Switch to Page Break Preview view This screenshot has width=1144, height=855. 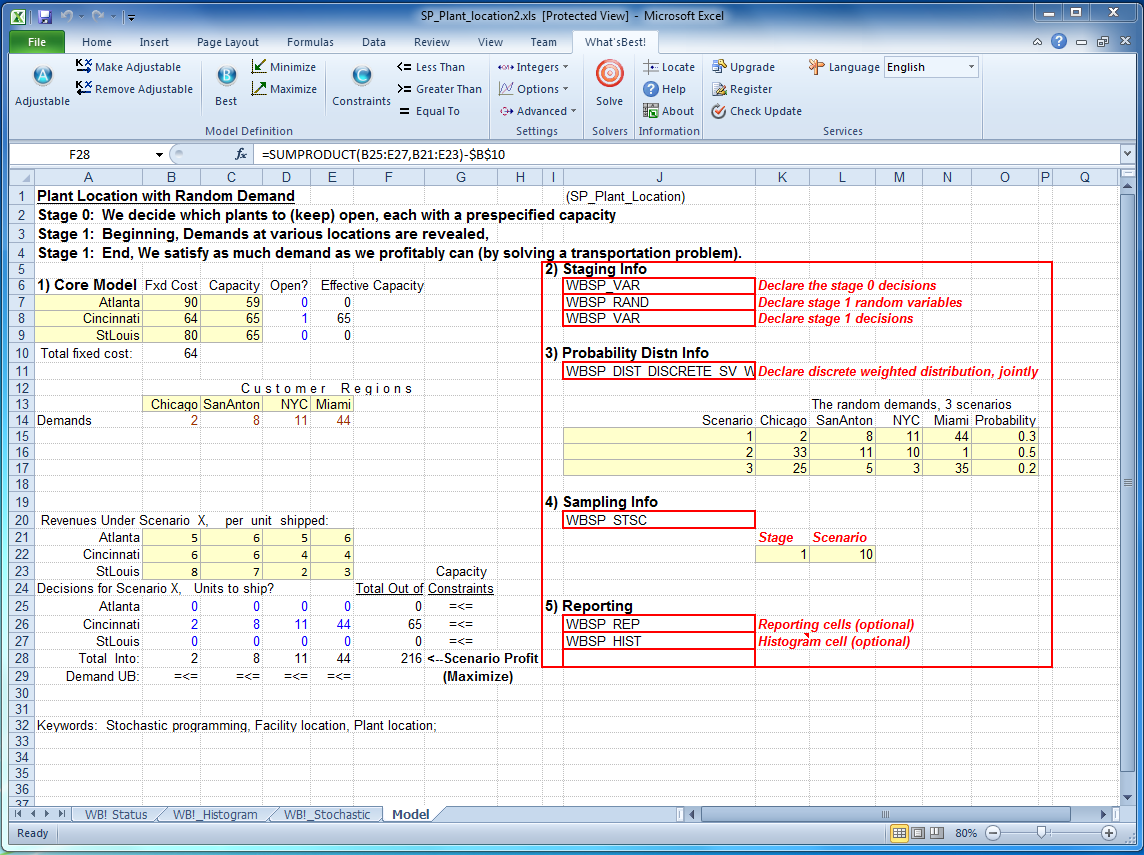pyautogui.click(x=937, y=833)
